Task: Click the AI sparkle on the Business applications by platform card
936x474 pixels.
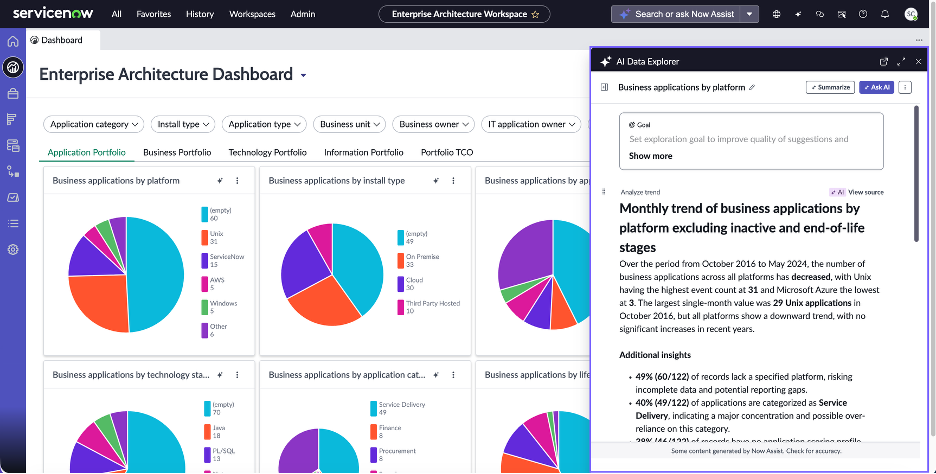Action: pos(220,180)
